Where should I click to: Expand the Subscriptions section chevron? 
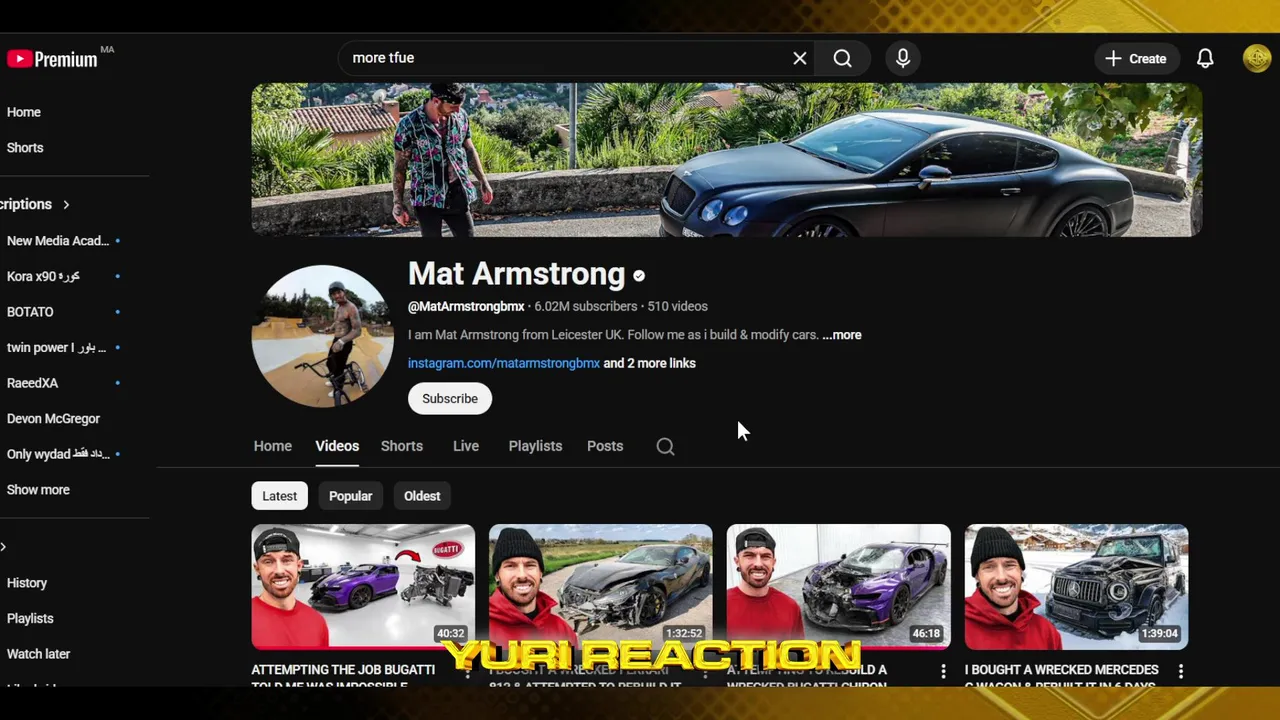(x=66, y=204)
